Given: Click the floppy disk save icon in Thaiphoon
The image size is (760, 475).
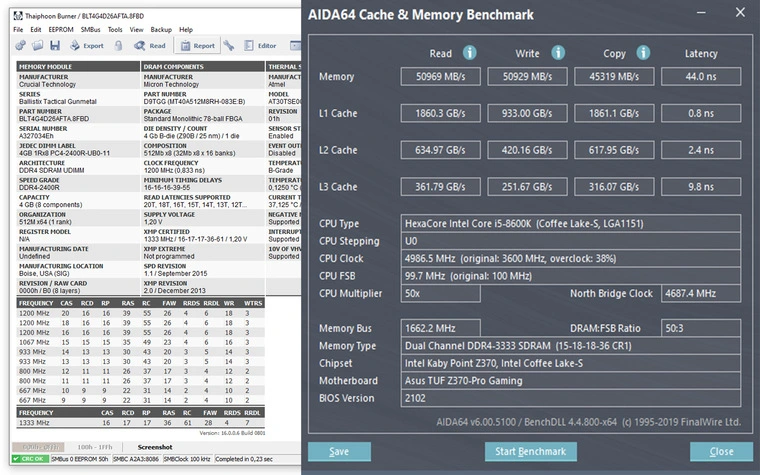Looking at the screenshot, I should [x=55, y=46].
